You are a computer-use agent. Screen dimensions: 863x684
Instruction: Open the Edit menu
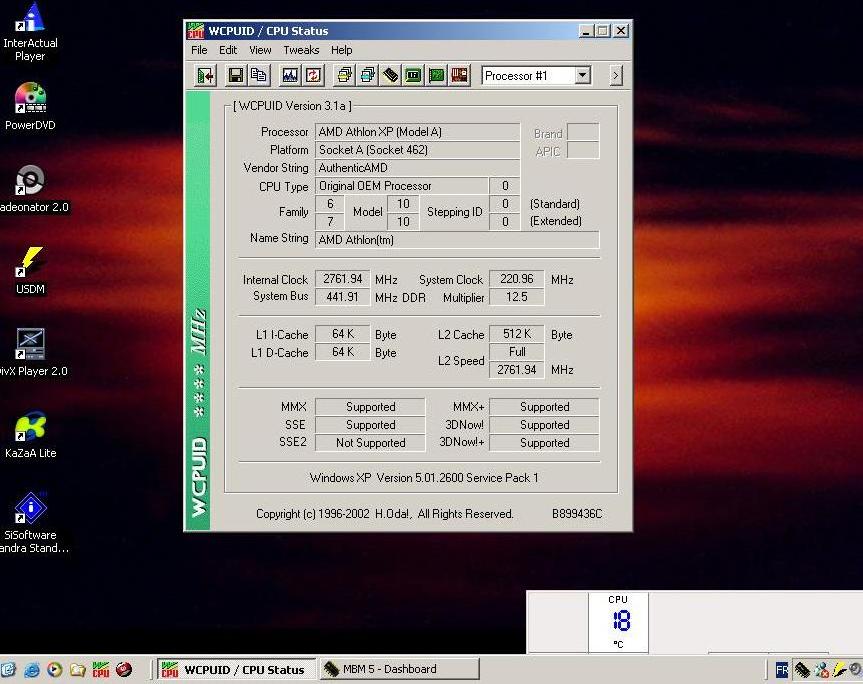[x=228, y=50]
